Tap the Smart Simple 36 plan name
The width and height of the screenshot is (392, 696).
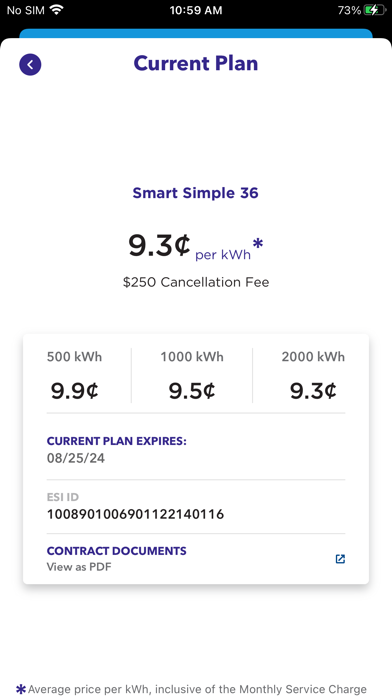196,193
